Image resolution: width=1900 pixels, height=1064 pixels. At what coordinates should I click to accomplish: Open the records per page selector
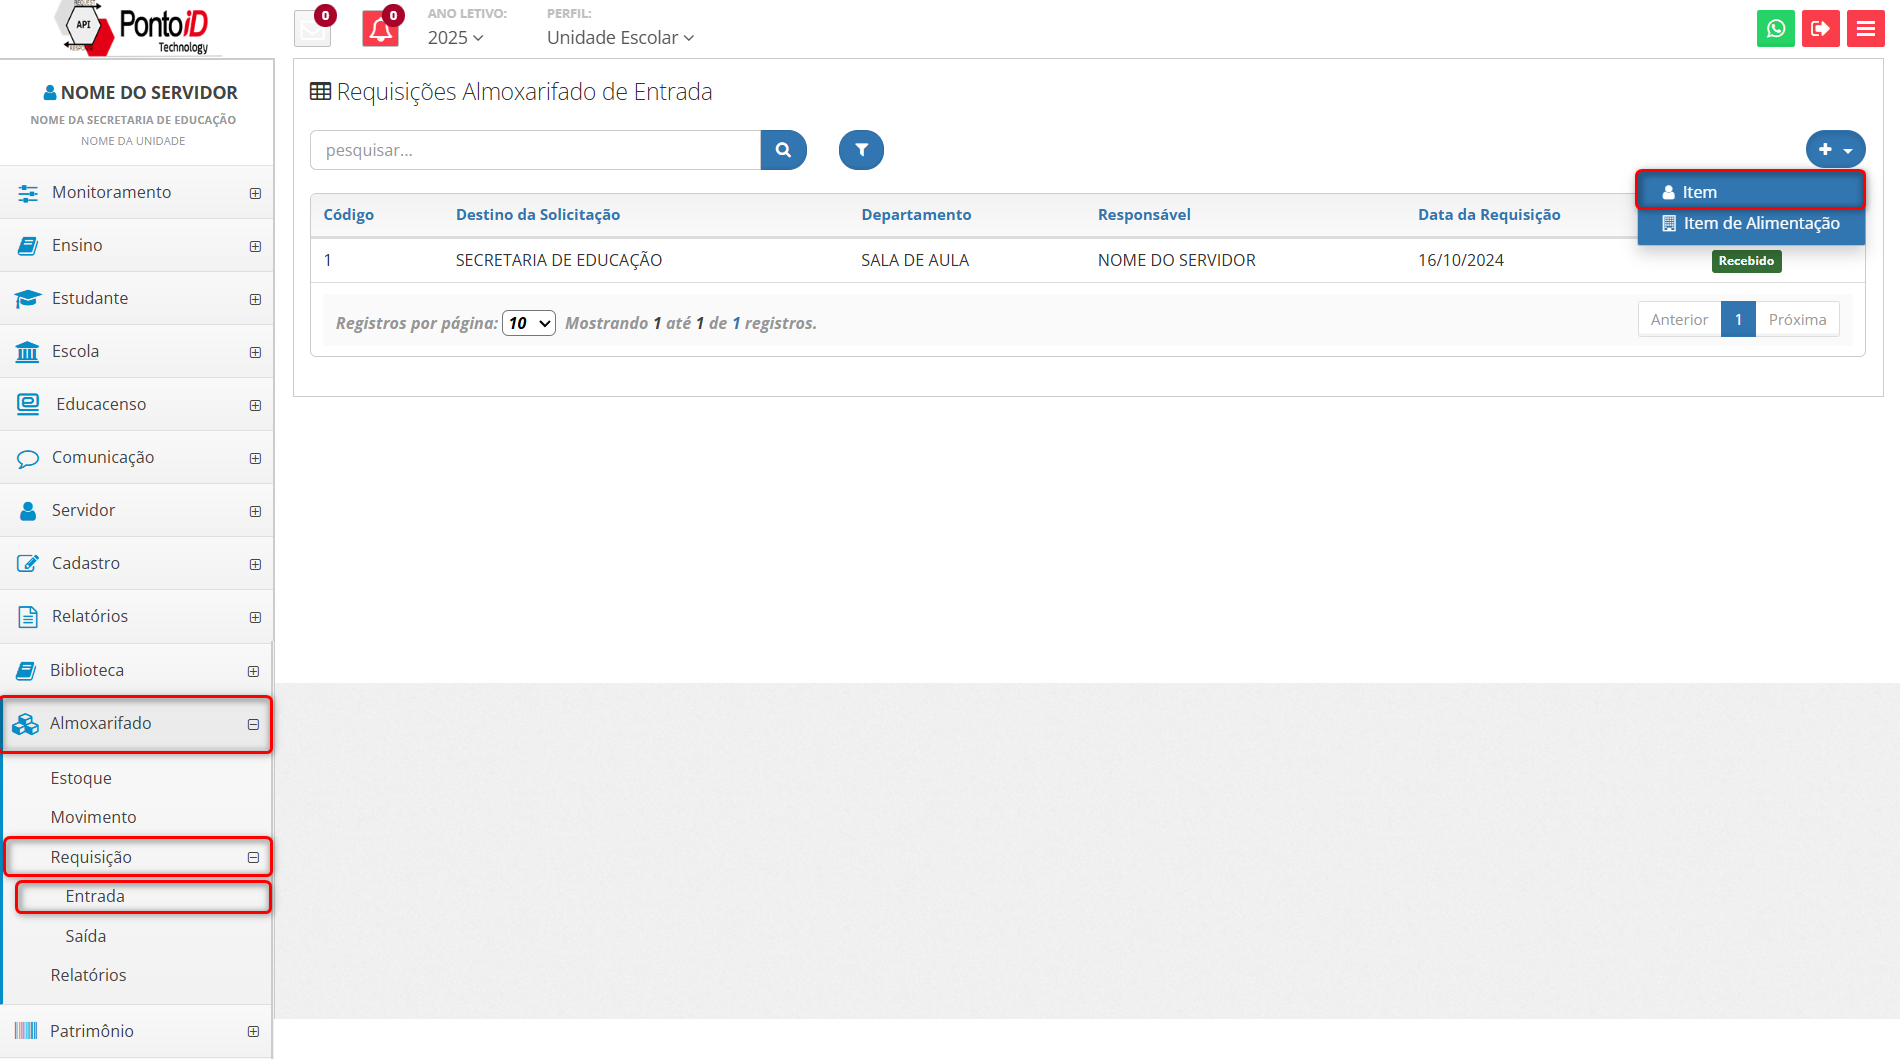[529, 323]
